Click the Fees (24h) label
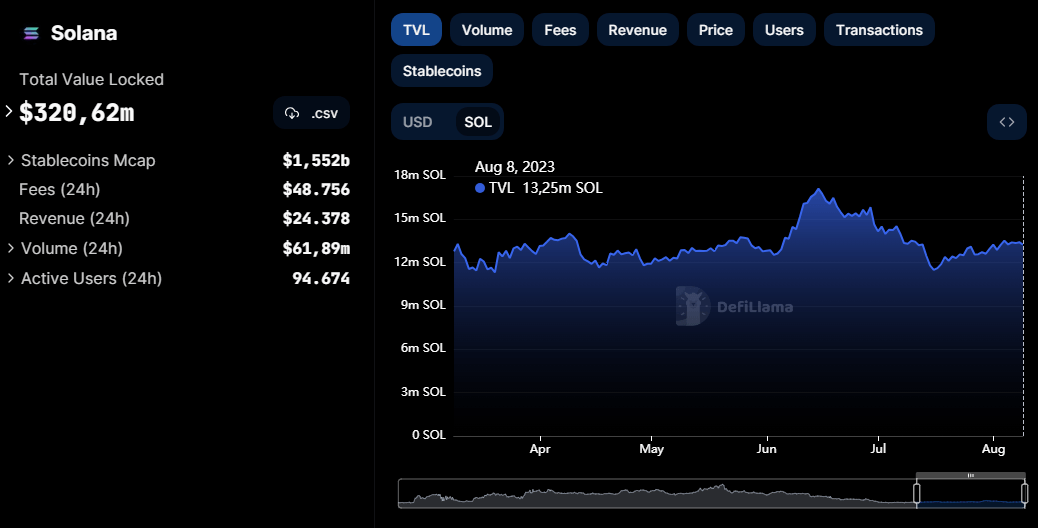The width and height of the screenshot is (1038, 528). [x=60, y=189]
